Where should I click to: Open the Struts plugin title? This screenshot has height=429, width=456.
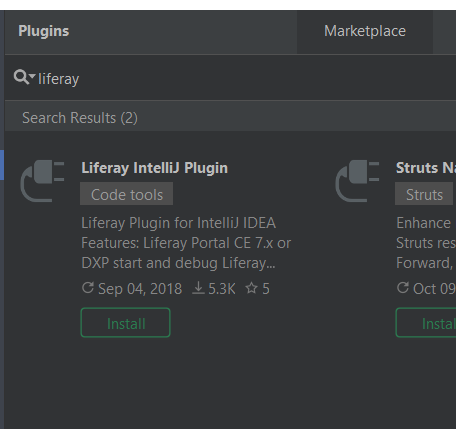426,168
